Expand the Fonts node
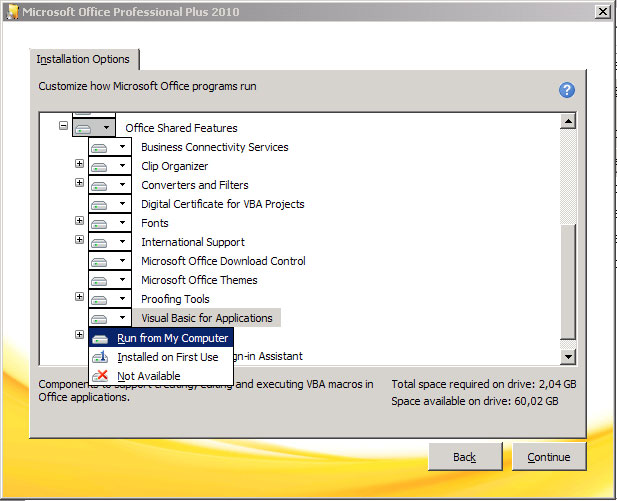Viewport: 617px width, 501px height. (79, 220)
